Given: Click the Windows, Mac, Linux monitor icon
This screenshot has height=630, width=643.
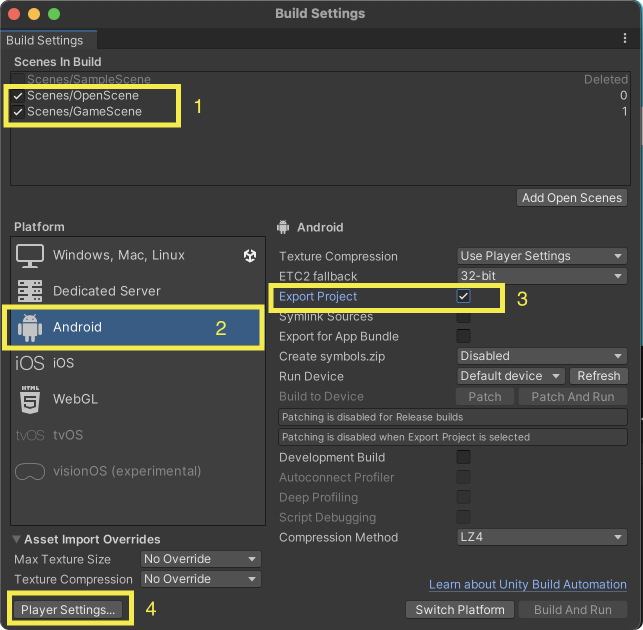Looking at the screenshot, I should [x=30, y=255].
